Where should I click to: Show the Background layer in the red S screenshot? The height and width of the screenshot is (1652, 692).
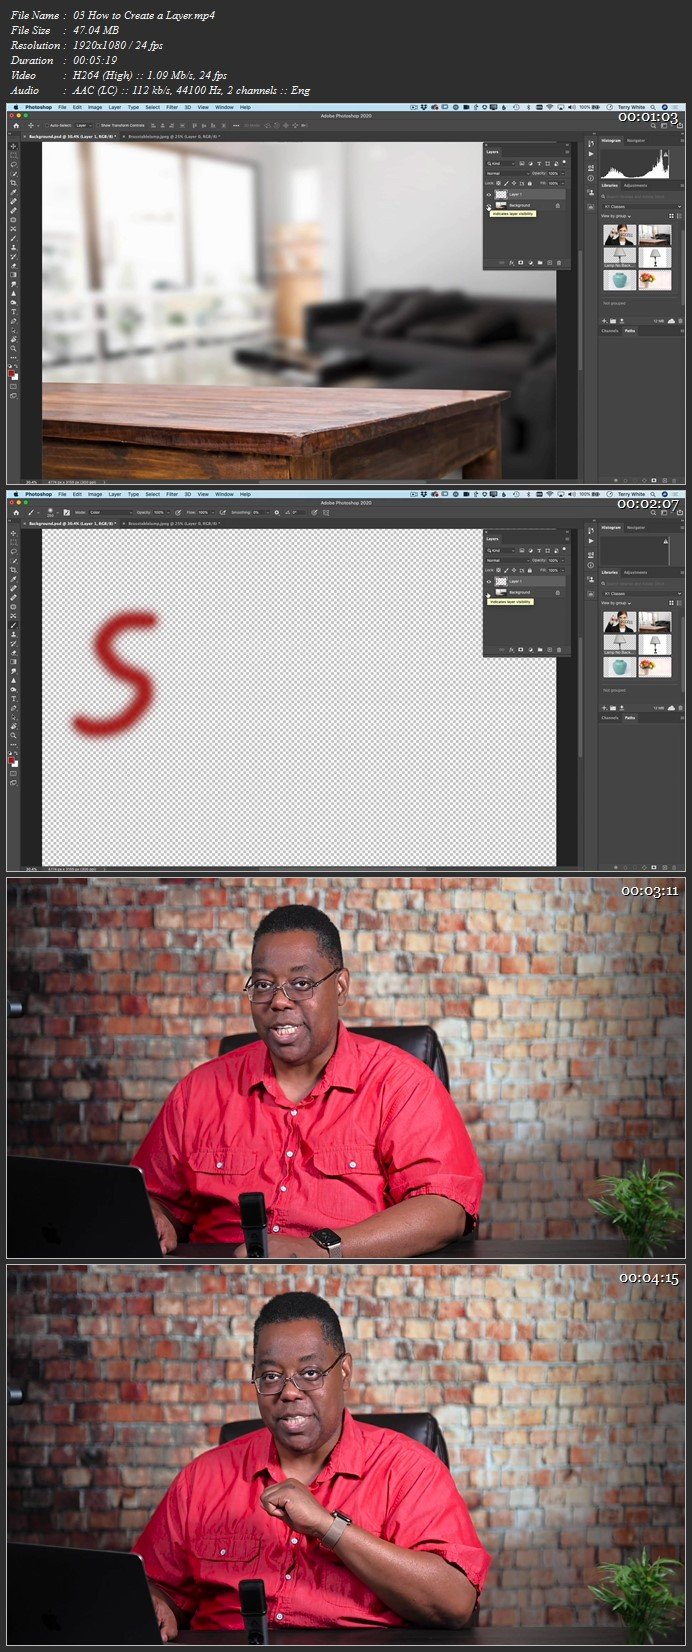489,593
